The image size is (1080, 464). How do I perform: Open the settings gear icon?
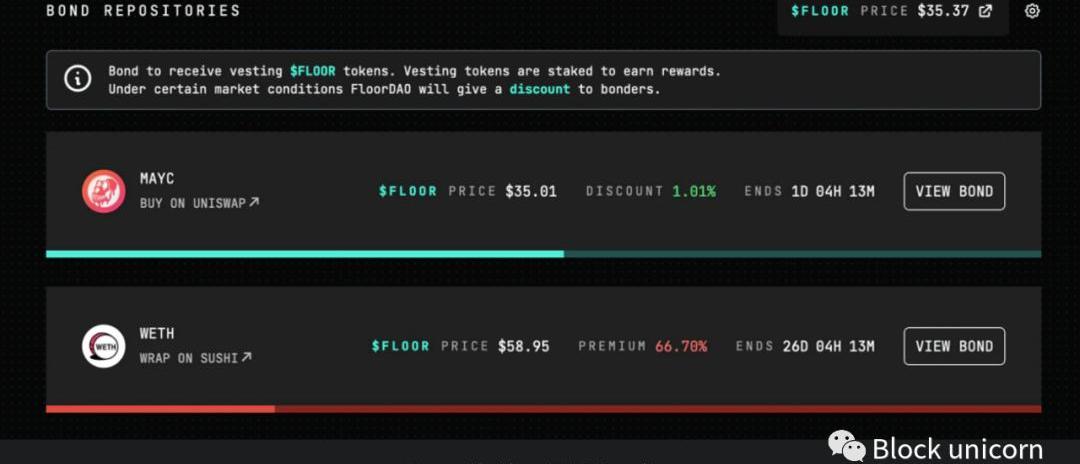[1032, 11]
